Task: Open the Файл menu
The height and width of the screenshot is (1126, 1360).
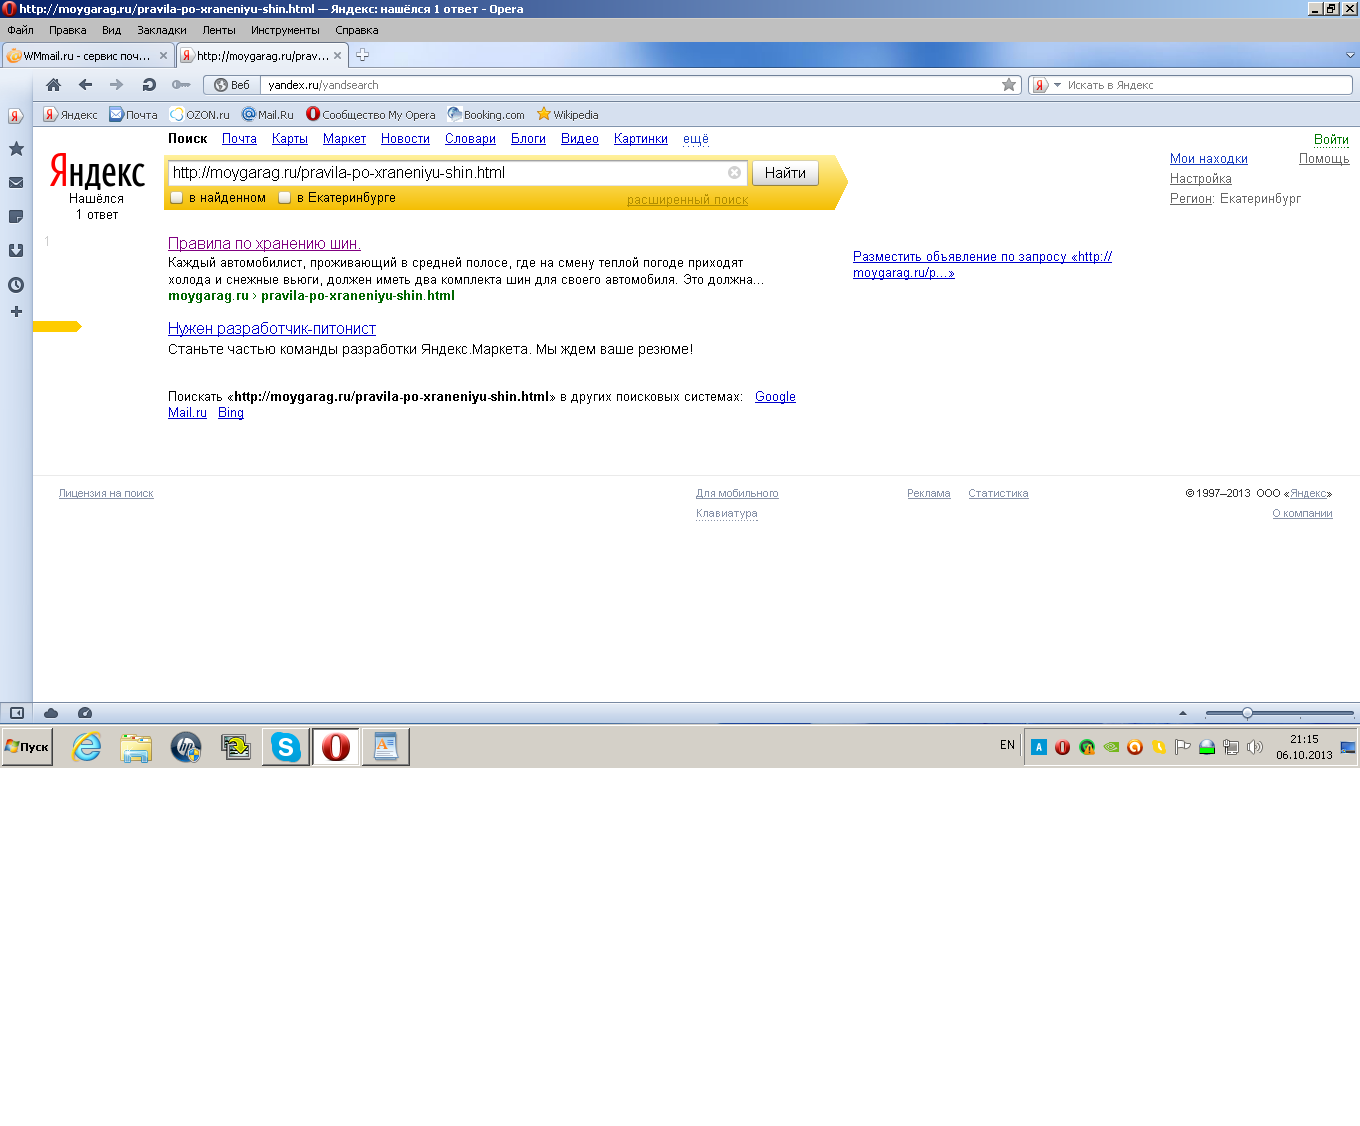Action: (20, 30)
